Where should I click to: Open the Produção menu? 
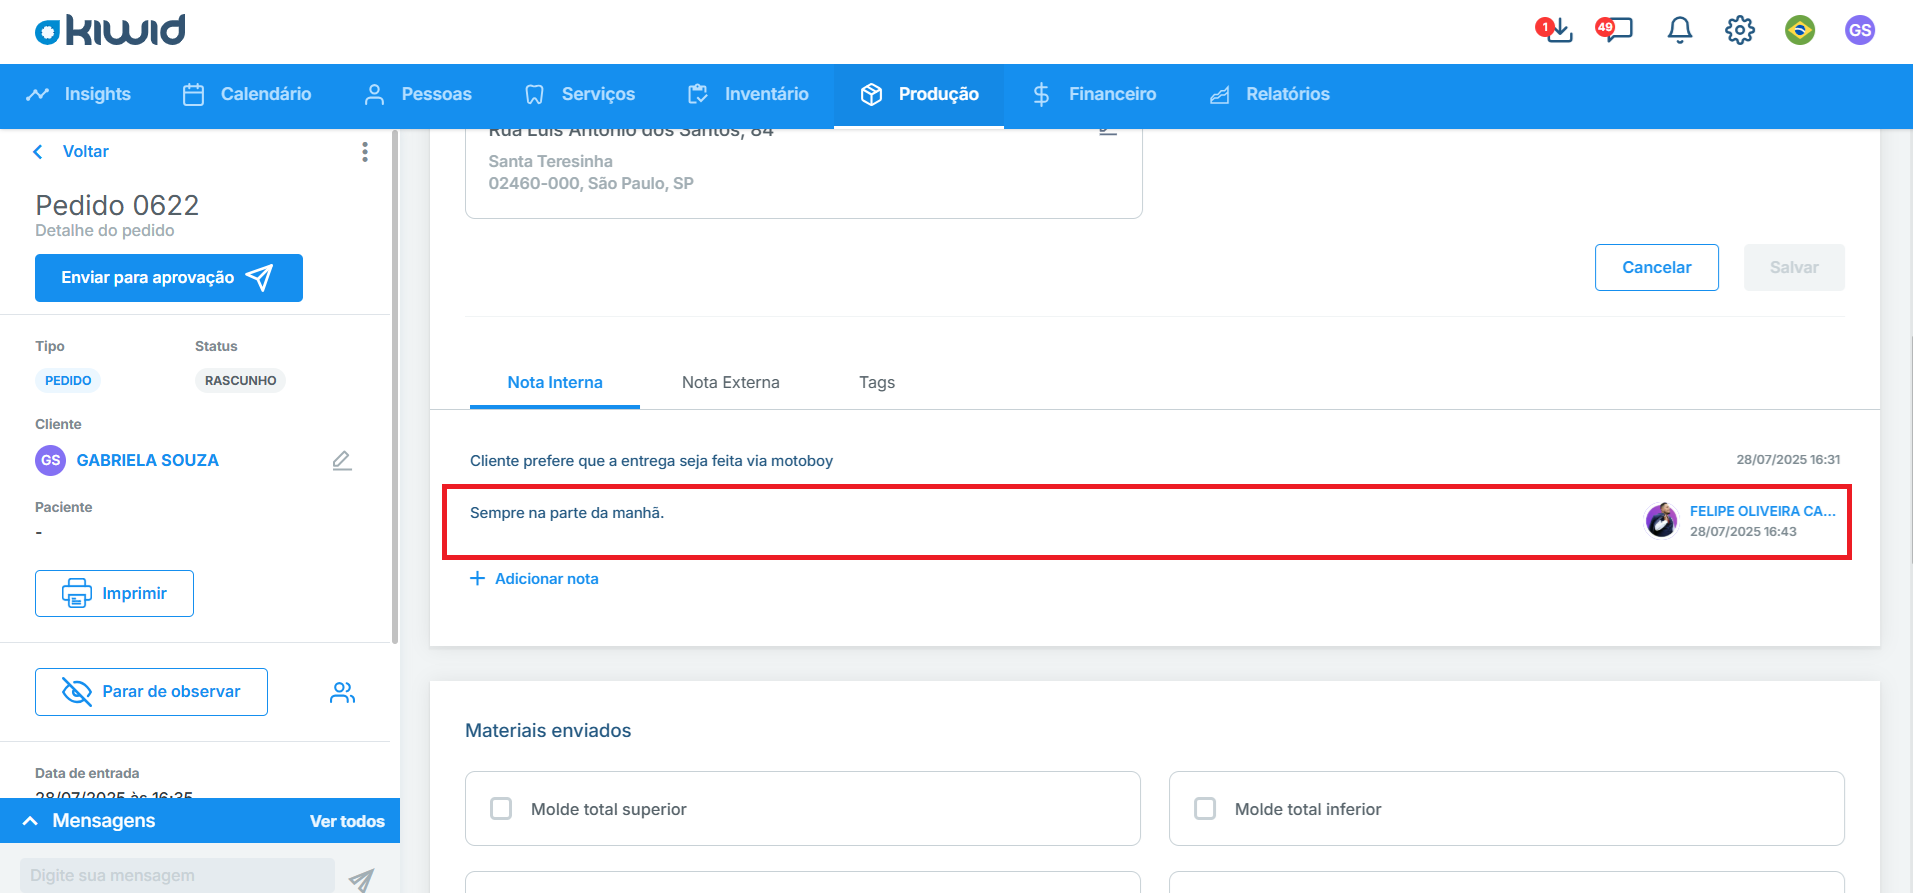[919, 94]
